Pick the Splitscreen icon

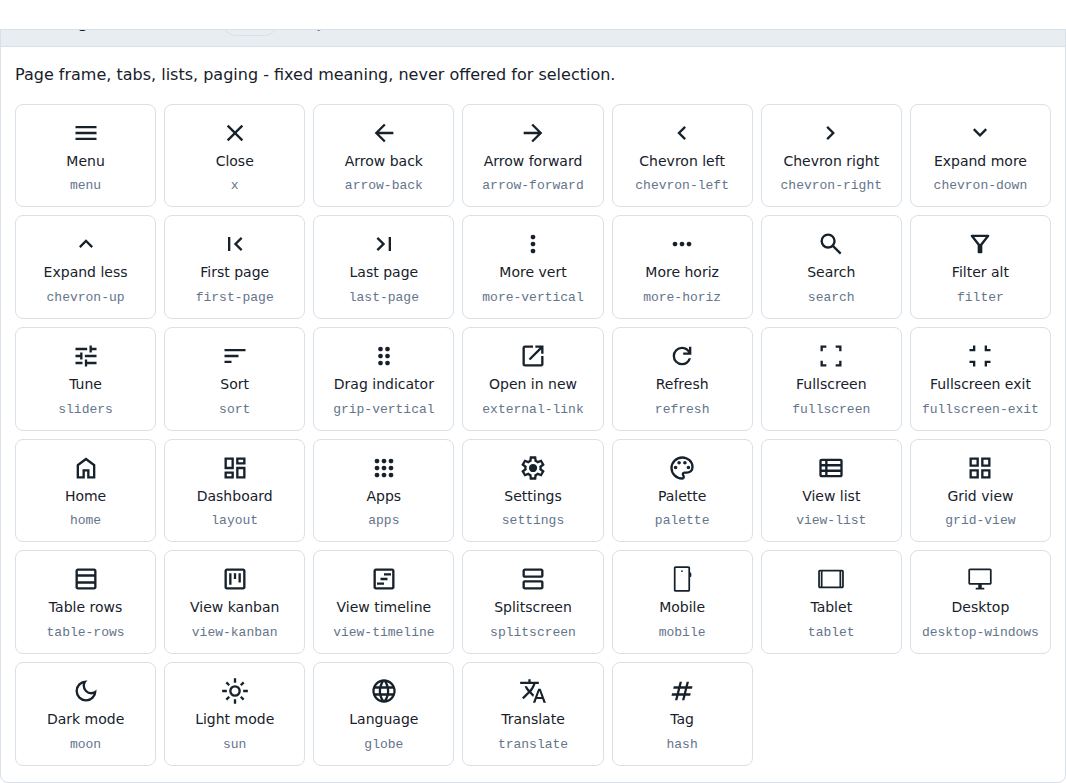pos(533,579)
